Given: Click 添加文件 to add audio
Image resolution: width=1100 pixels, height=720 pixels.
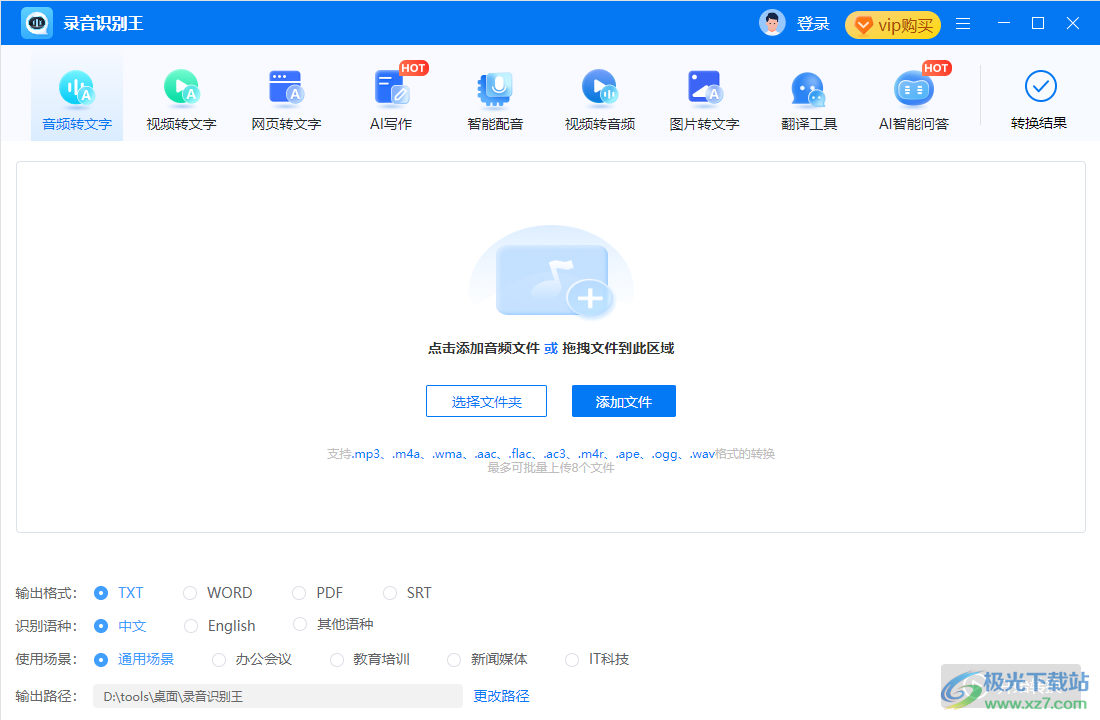Looking at the screenshot, I should 623,400.
